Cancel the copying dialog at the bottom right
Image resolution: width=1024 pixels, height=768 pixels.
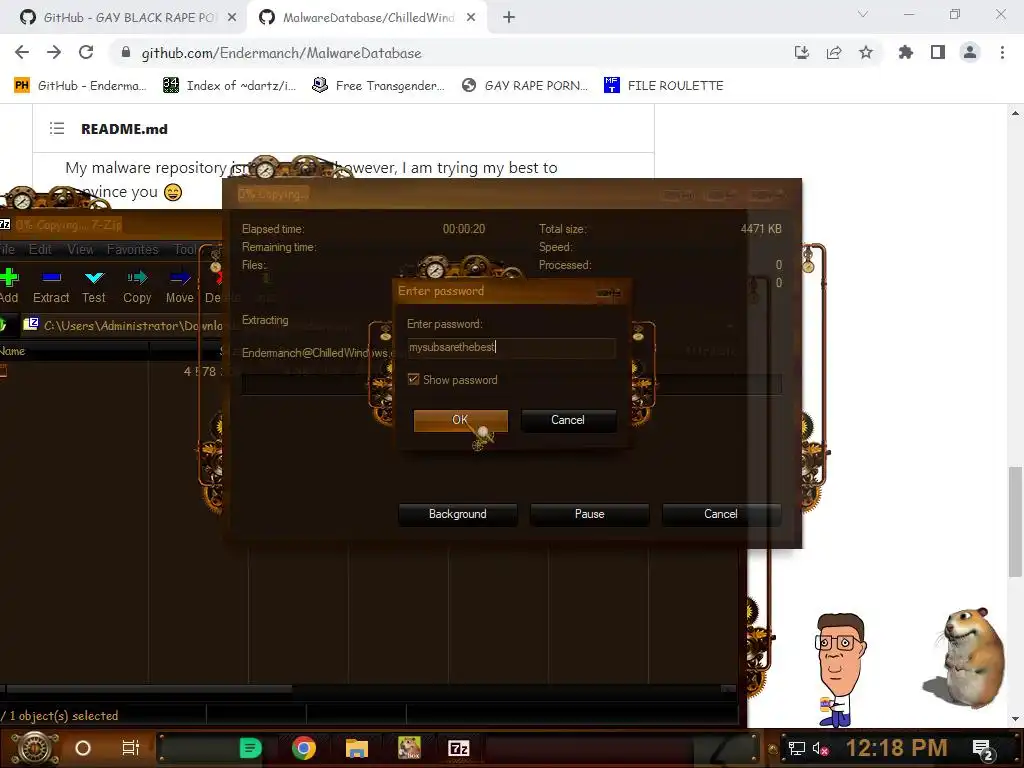pyautogui.click(x=721, y=514)
